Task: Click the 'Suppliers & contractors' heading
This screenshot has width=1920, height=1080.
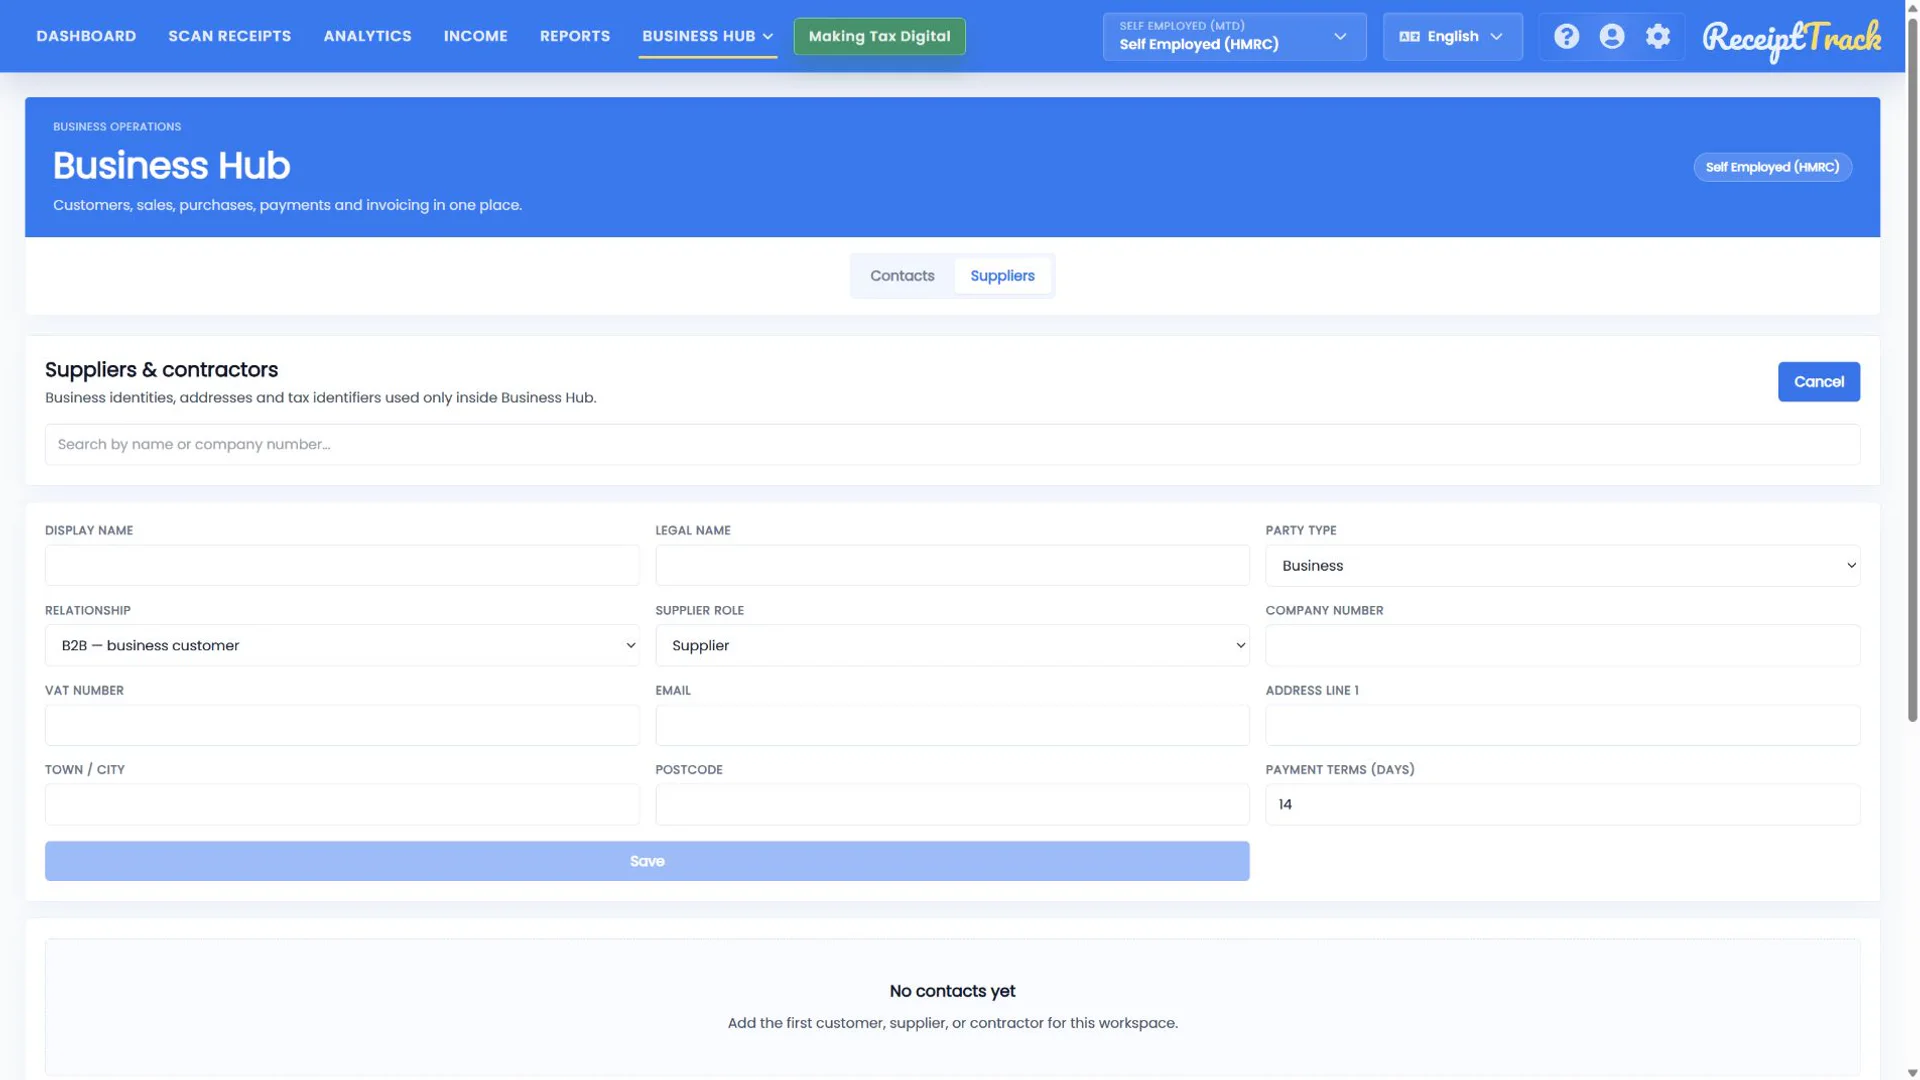Action: (161, 370)
